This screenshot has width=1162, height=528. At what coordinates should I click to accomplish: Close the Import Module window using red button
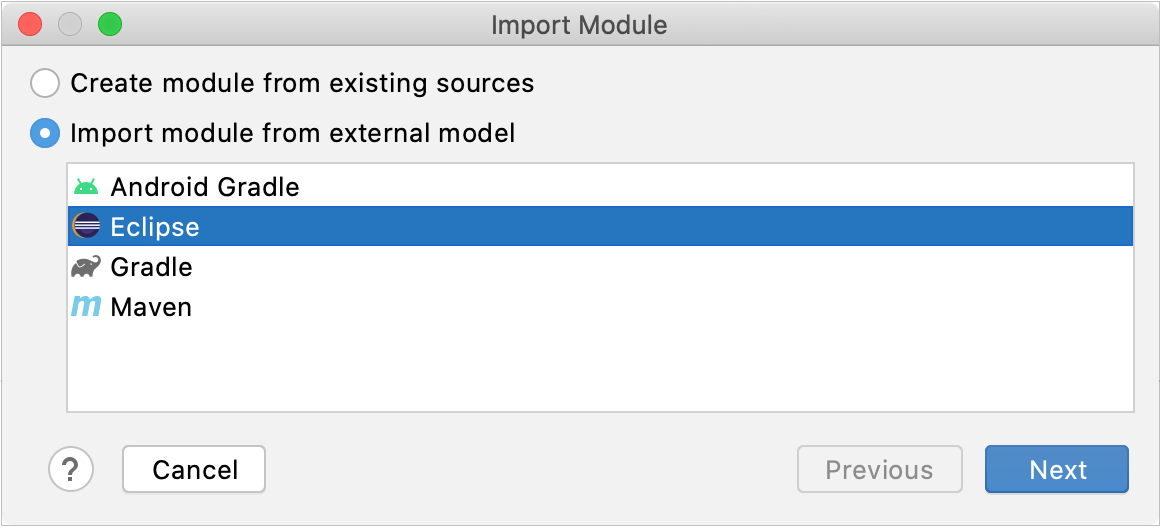click(30, 24)
